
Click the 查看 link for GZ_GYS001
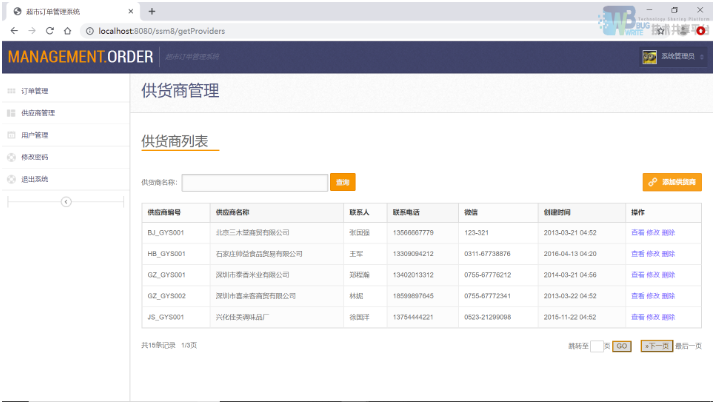tap(637, 275)
